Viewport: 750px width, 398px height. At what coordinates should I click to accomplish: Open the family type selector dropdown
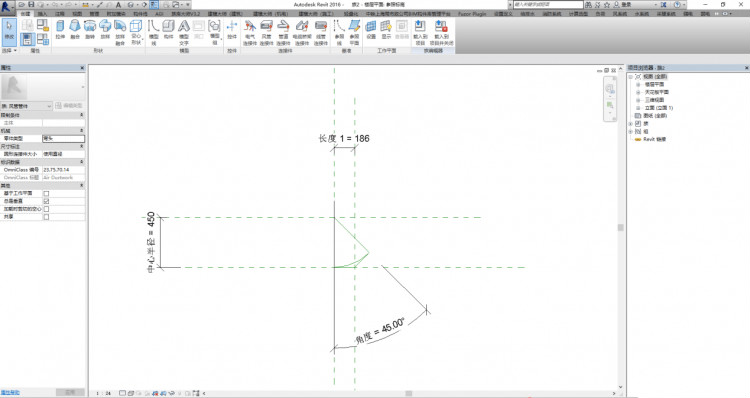click(x=26, y=106)
